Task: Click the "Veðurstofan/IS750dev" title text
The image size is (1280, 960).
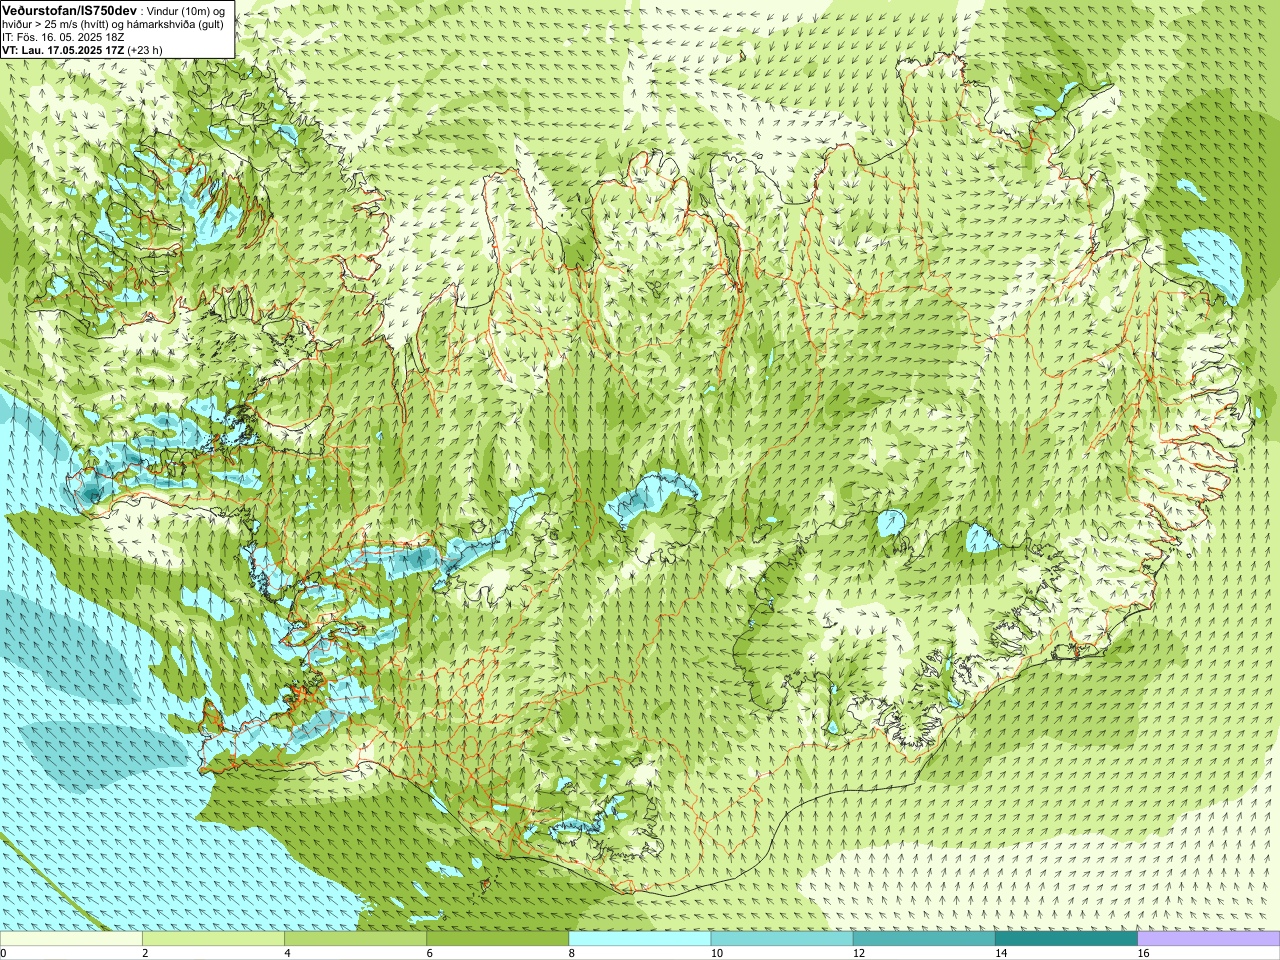Action: tap(70, 9)
